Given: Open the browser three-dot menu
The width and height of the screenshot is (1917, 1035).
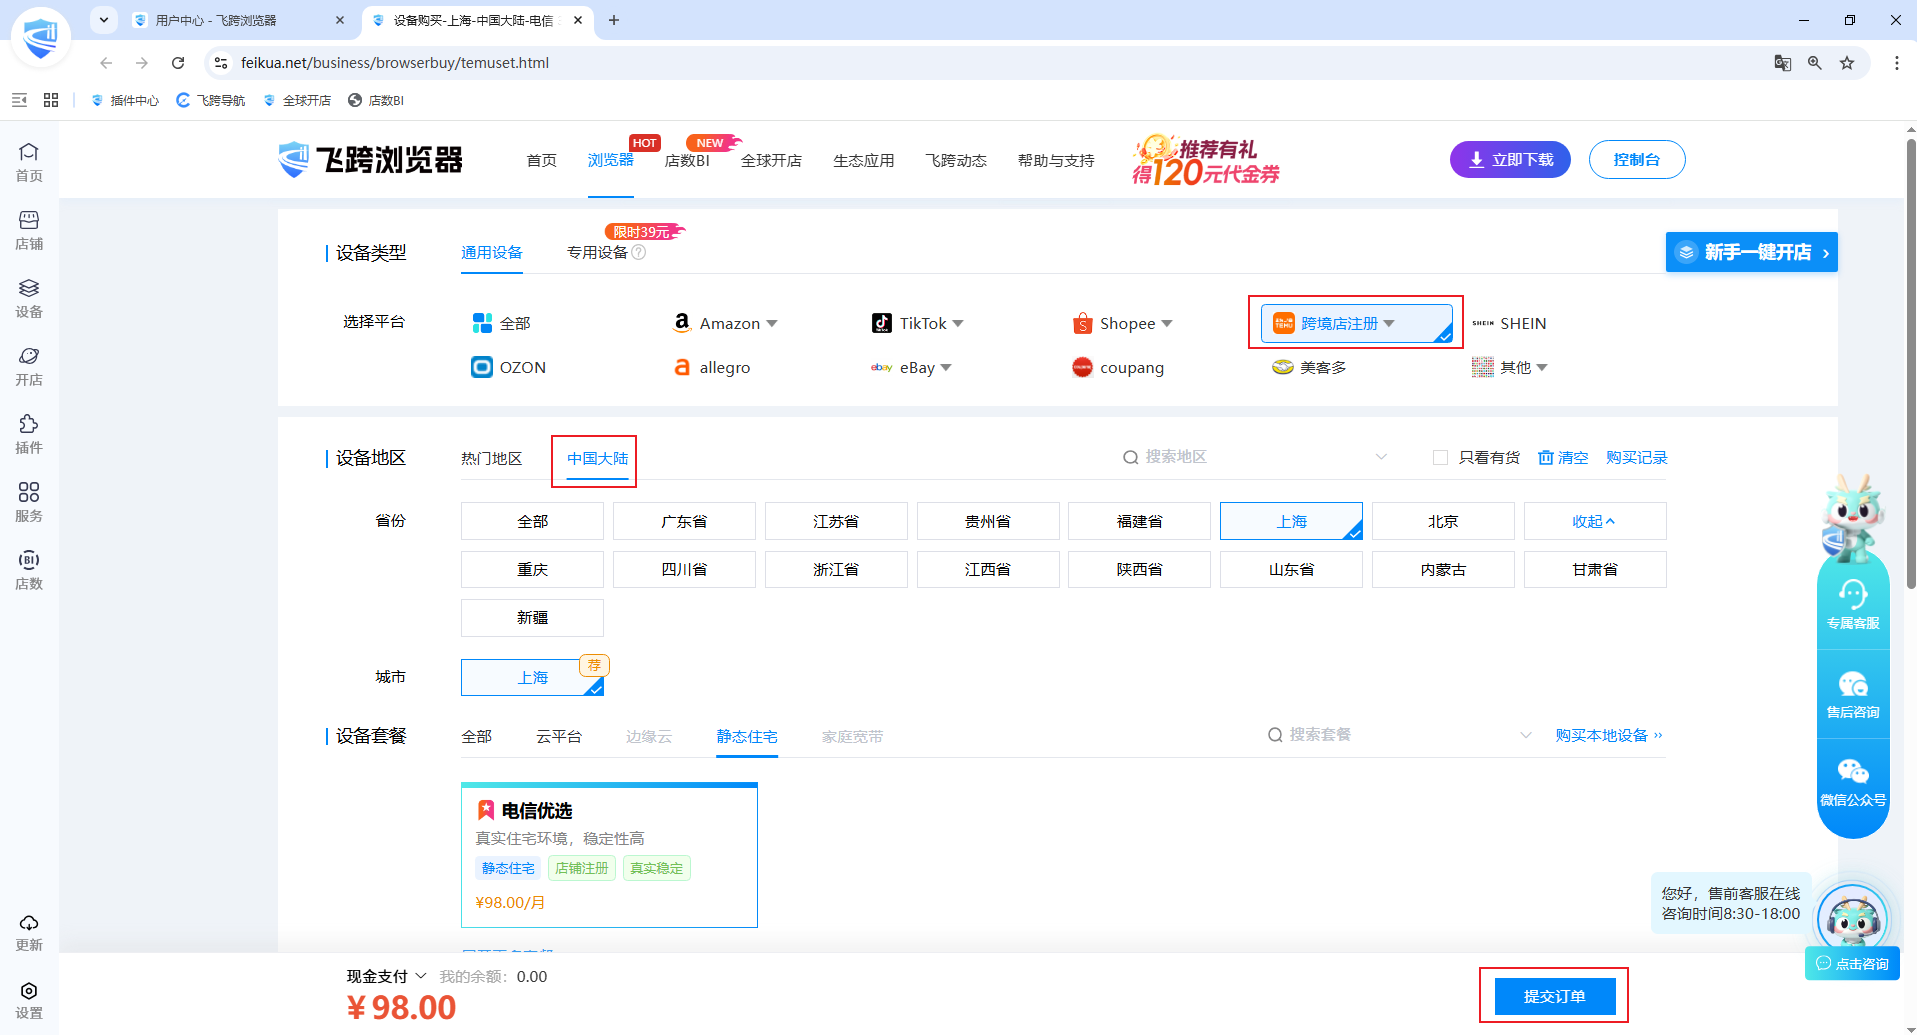Looking at the screenshot, I should (1896, 63).
